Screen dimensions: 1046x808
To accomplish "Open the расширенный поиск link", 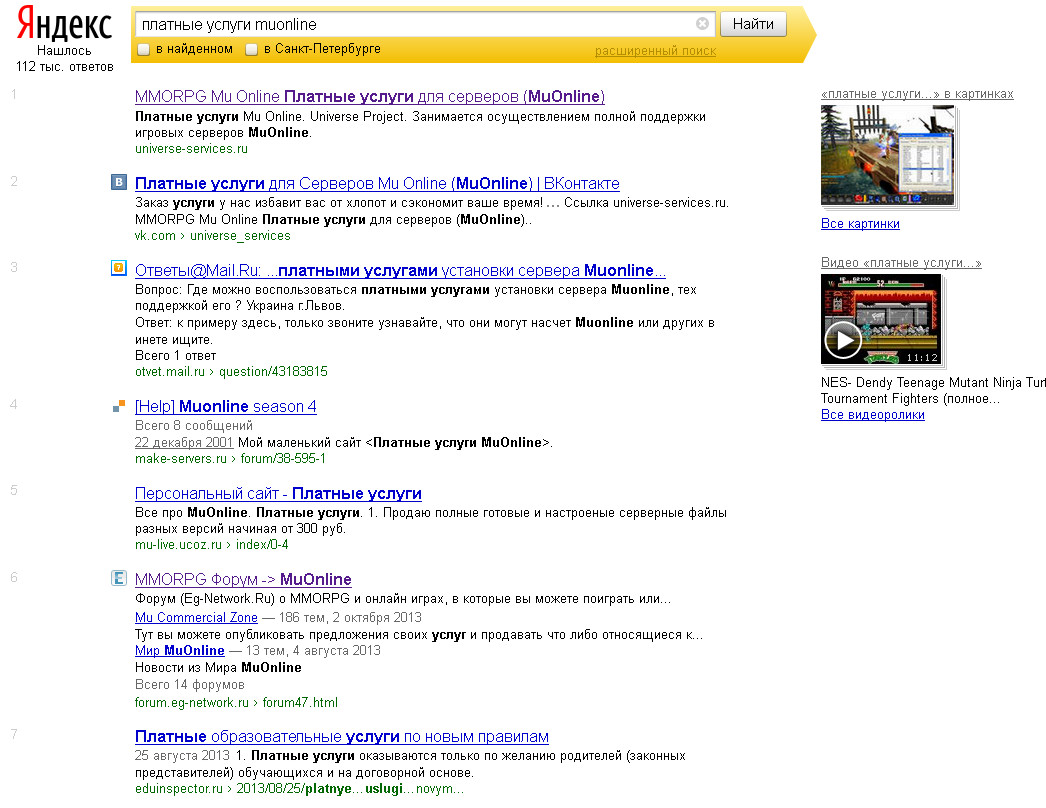I will (x=655, y=51).
